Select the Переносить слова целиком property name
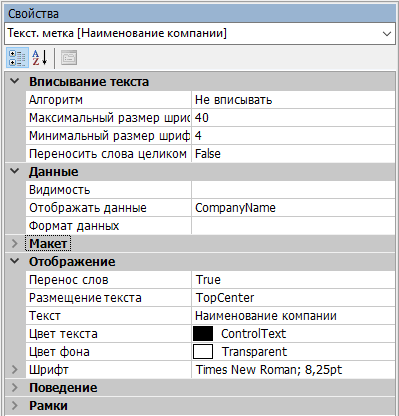Viewport: 399px width, 416px height. click(x=108, y=154)
